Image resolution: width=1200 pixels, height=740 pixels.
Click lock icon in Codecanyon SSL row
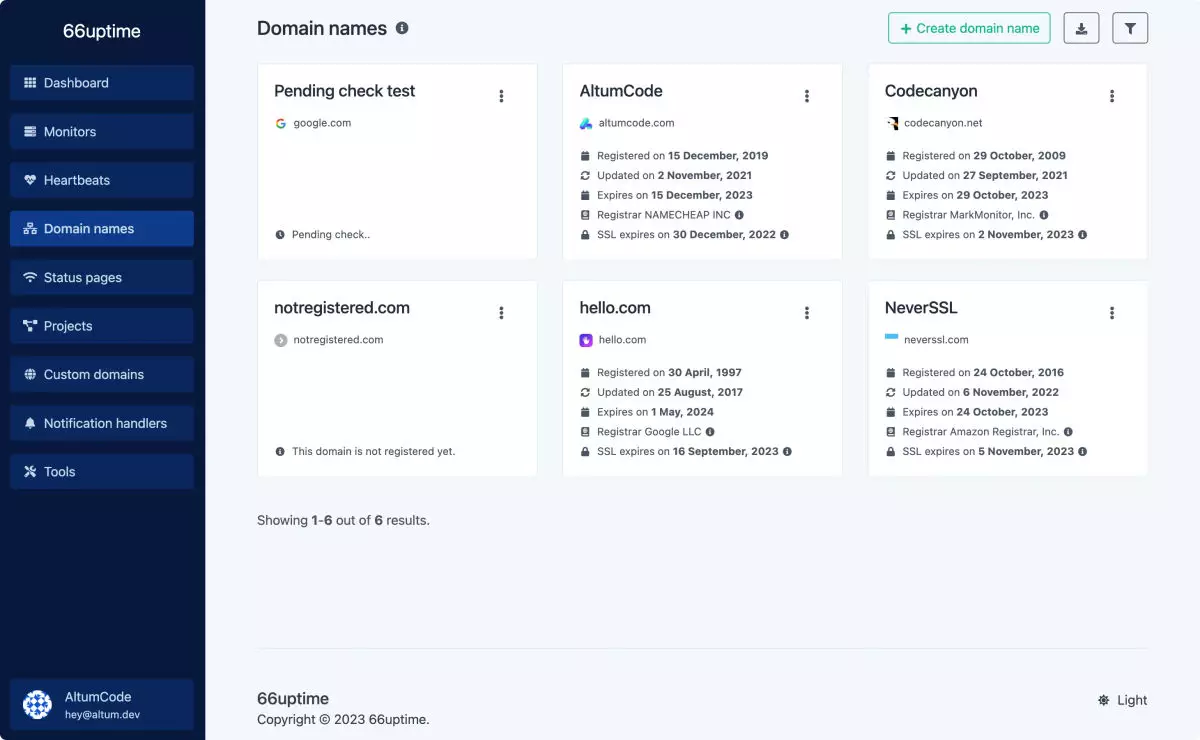(x=891, y=235)
